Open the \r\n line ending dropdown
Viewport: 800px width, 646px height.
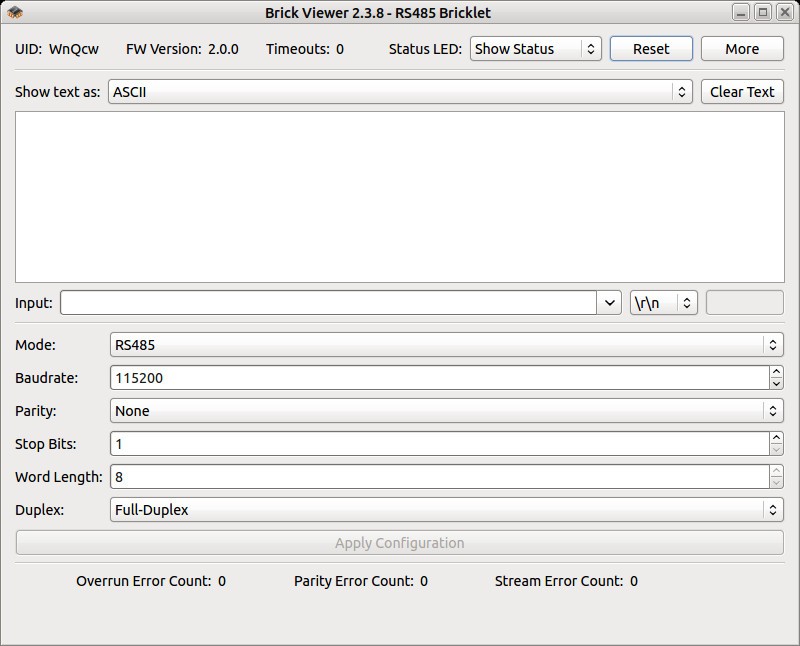pyautogui.click(x=663, y=303)
